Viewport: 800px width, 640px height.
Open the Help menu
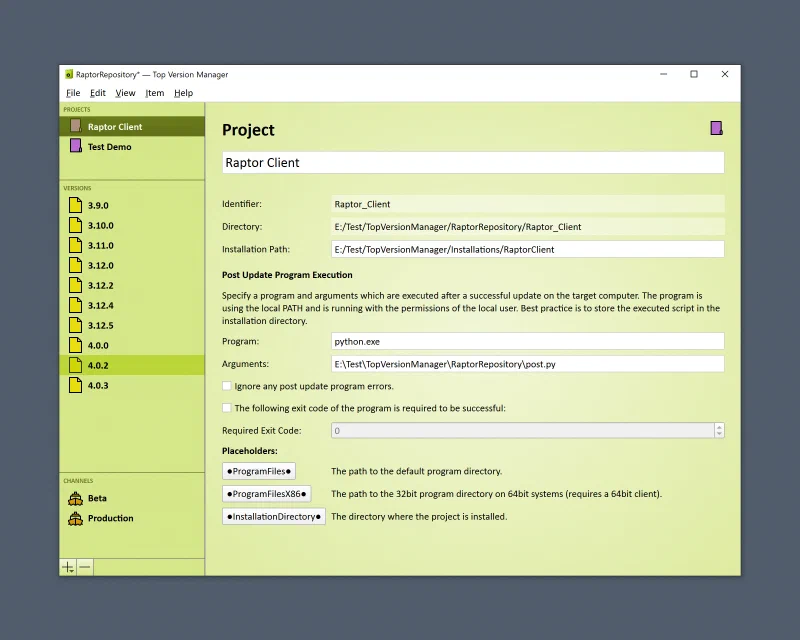[183, 93]
